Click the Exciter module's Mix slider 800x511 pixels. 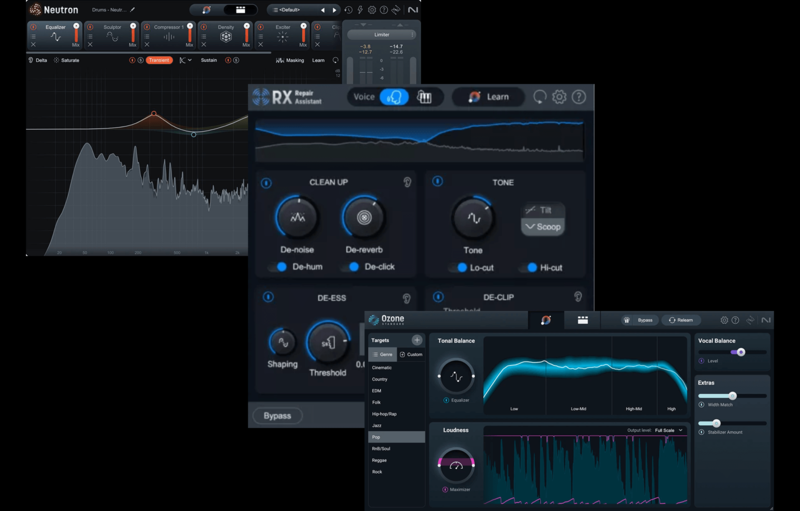[304, 34]
